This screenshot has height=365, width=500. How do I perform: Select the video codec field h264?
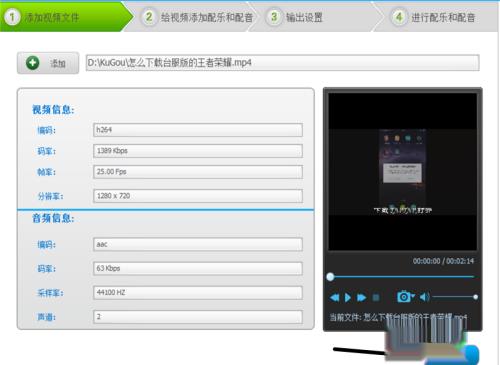pyautogui.click(x=198, y=130)
